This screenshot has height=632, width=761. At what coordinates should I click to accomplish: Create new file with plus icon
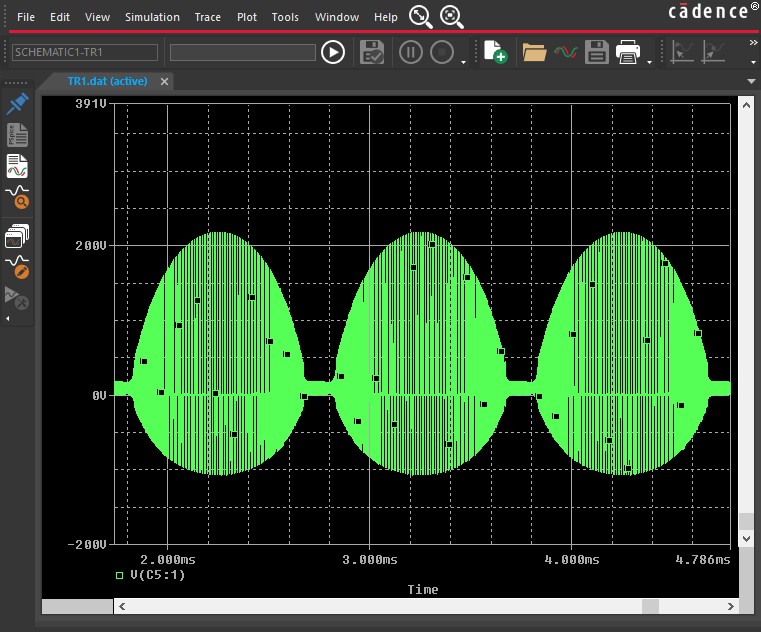pos(496,52)
